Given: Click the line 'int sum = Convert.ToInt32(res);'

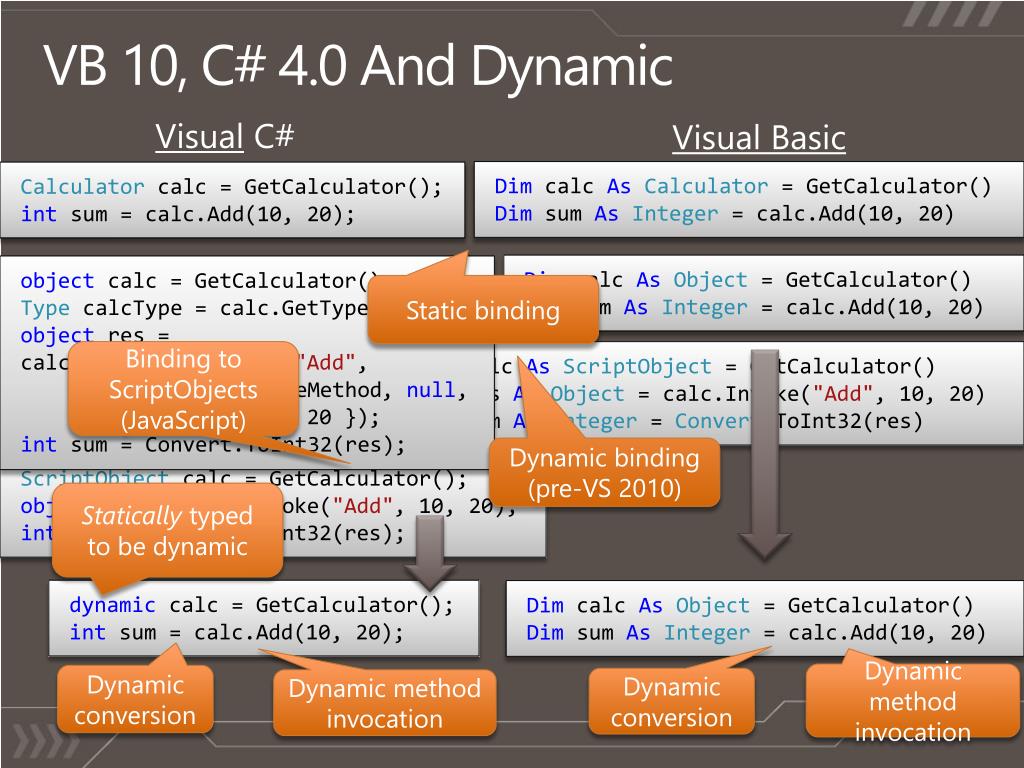Looking at the screenshot, I should (x=213, y=445).
